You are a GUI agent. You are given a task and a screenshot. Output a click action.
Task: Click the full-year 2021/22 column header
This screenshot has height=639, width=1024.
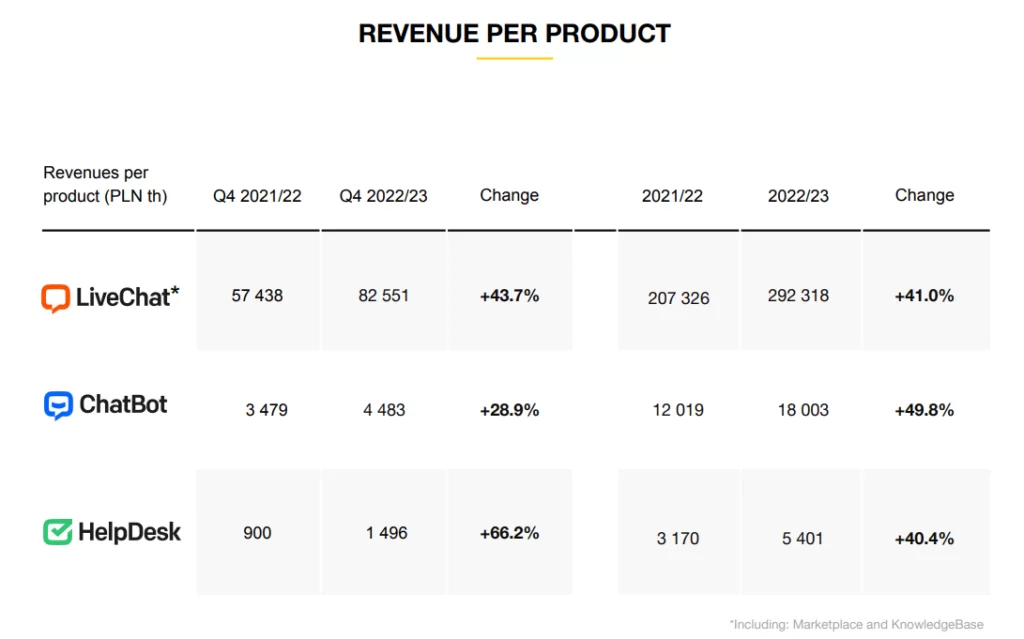(x=672, y=196)
